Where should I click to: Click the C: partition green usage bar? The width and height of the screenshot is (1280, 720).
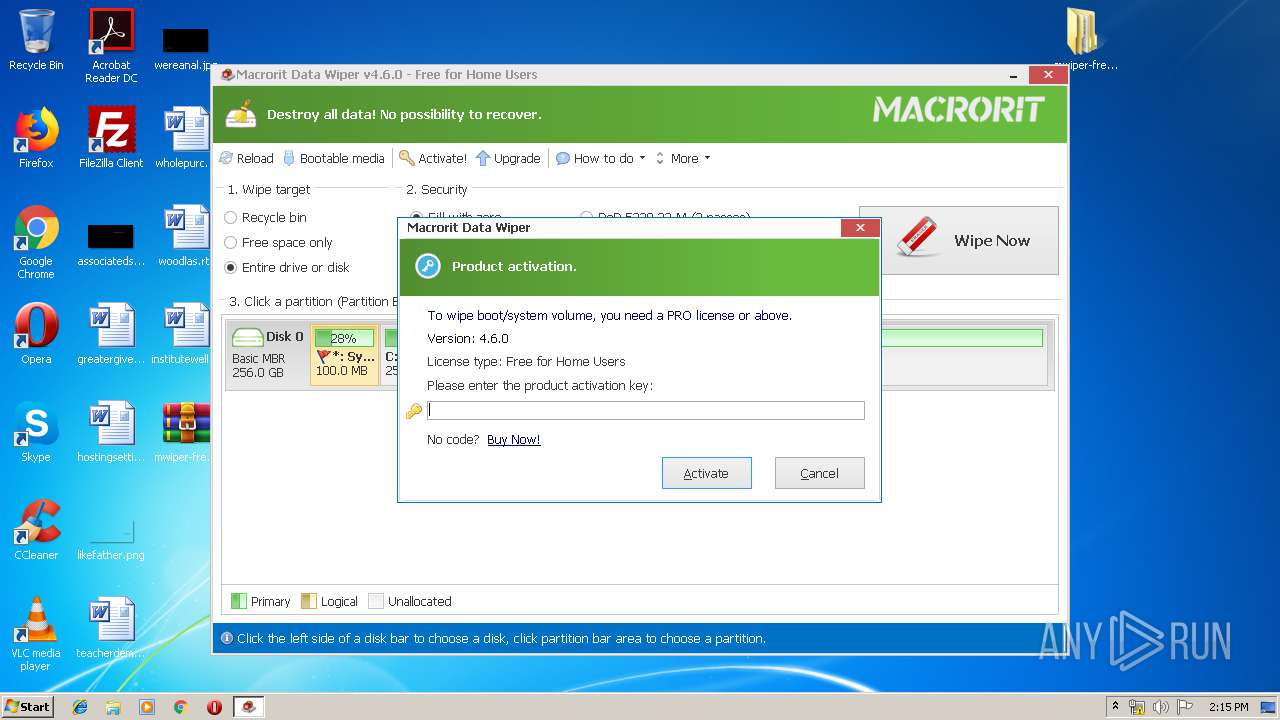click(x=391, y=338)
